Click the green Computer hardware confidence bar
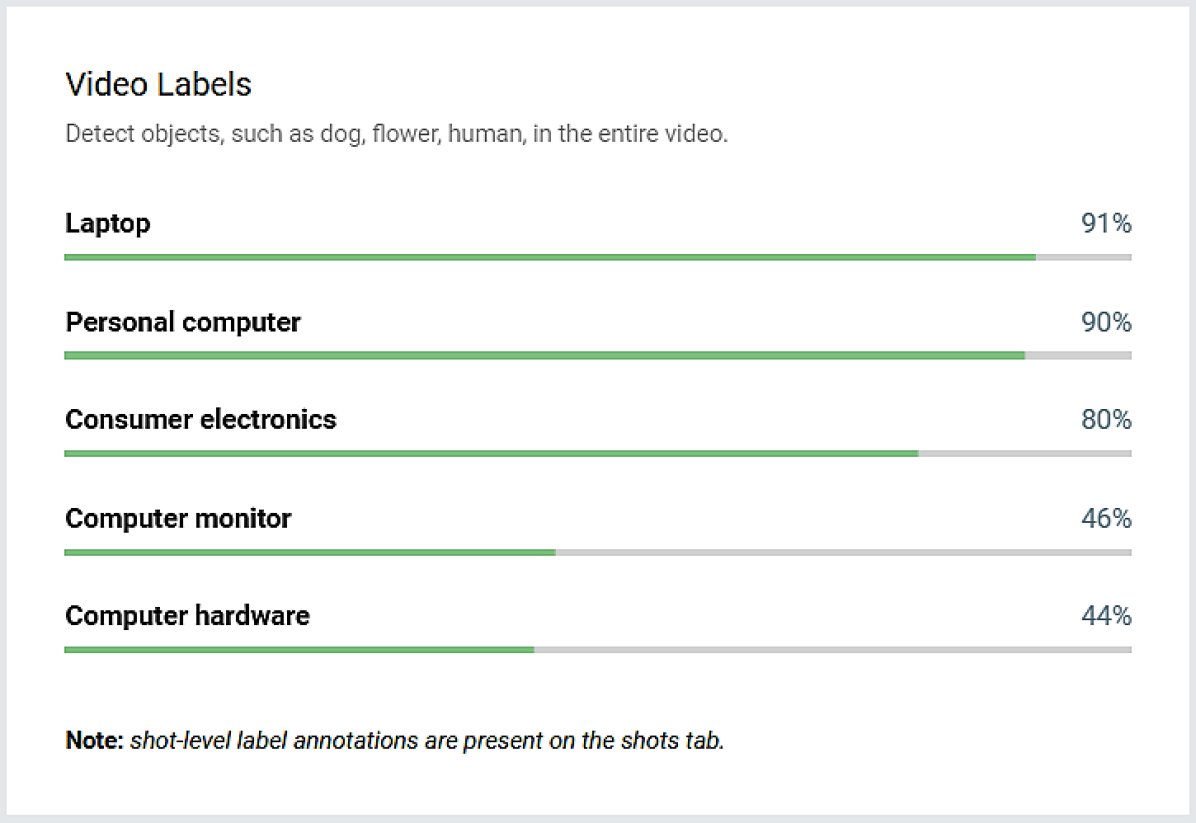This screenshot has width=1196, height=823. (x=298, y=649)
